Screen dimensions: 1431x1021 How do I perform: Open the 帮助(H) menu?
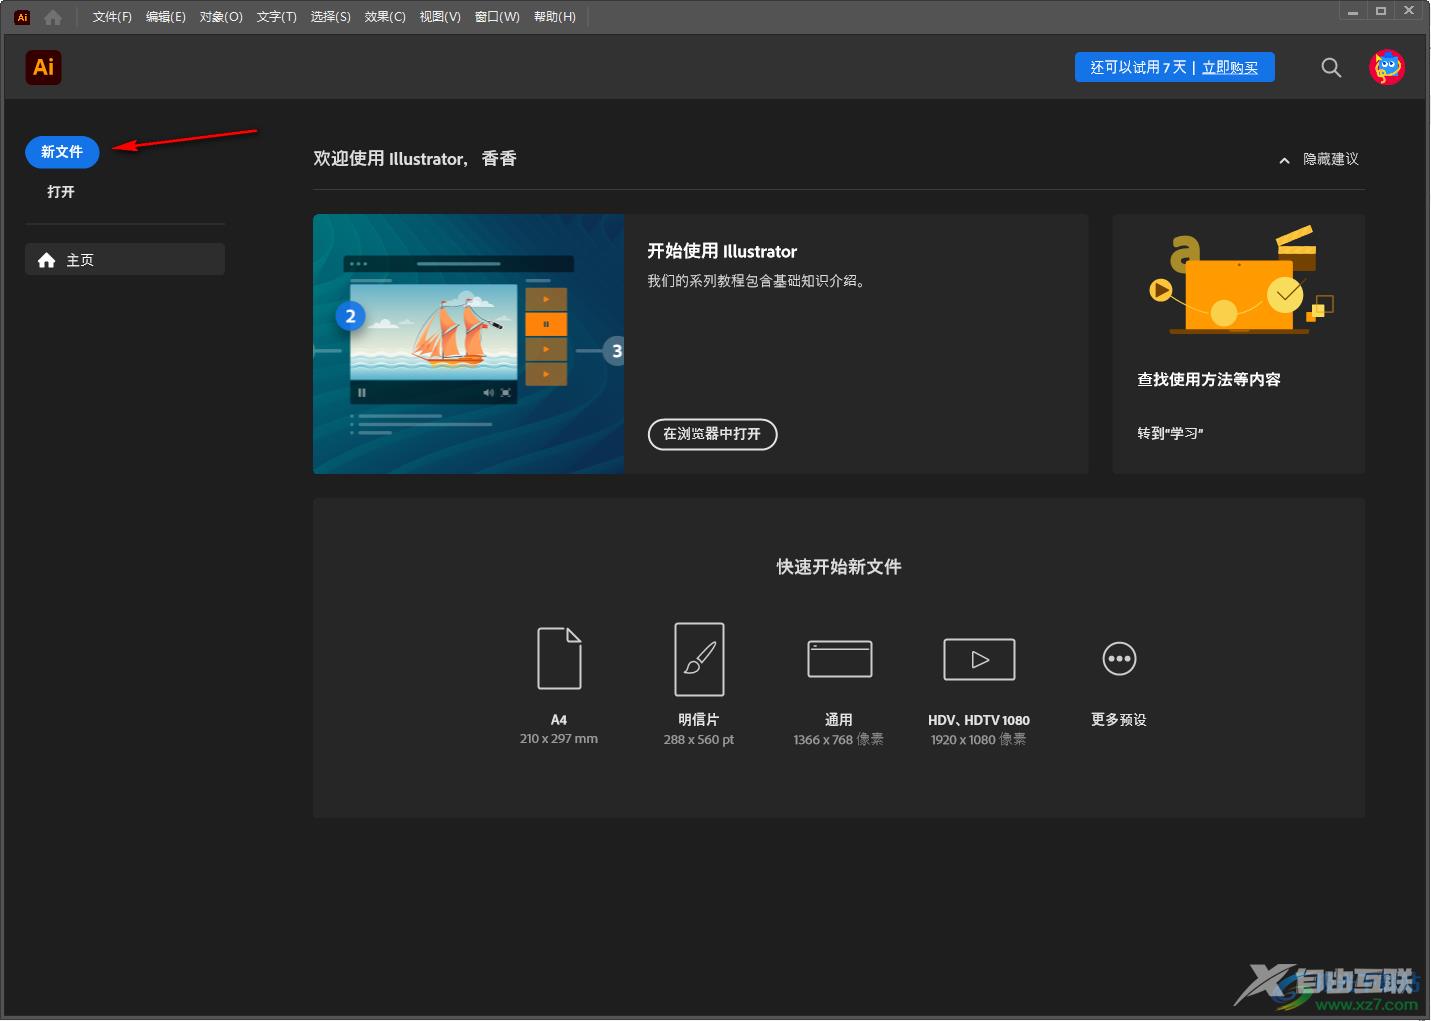[x=555, y=17]
